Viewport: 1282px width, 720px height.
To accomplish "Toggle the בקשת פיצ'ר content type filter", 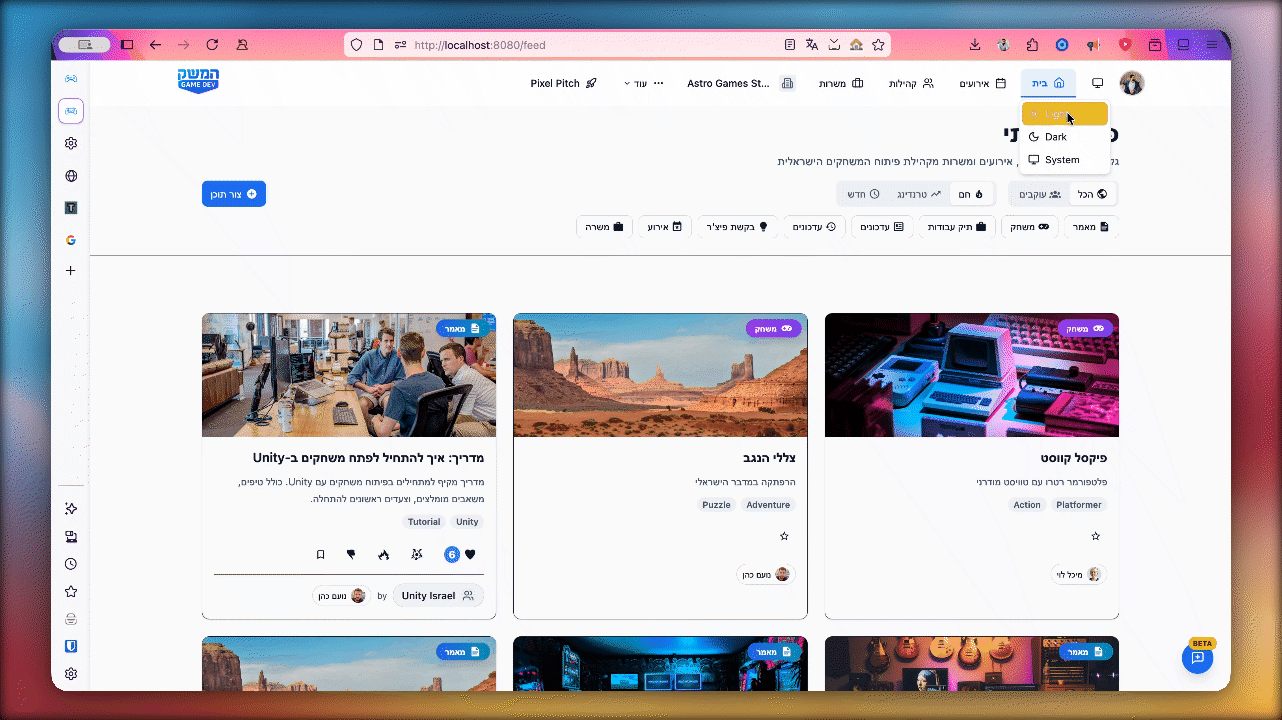I will pyautogui.click(x=739, y=227).
